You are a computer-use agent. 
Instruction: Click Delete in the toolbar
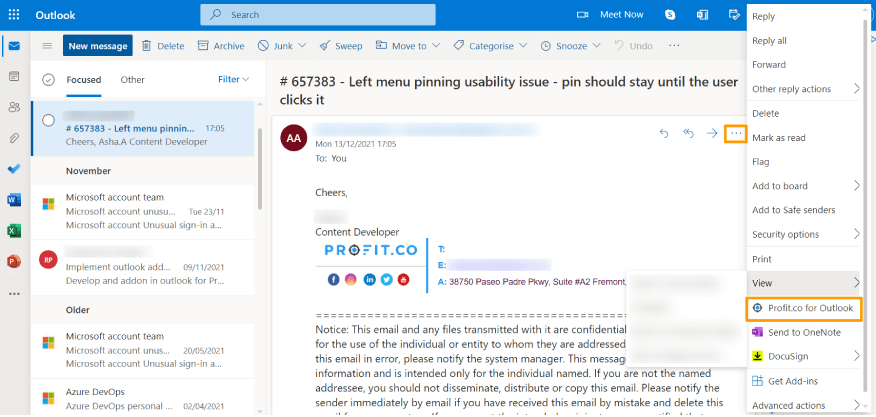coord(163,46)
